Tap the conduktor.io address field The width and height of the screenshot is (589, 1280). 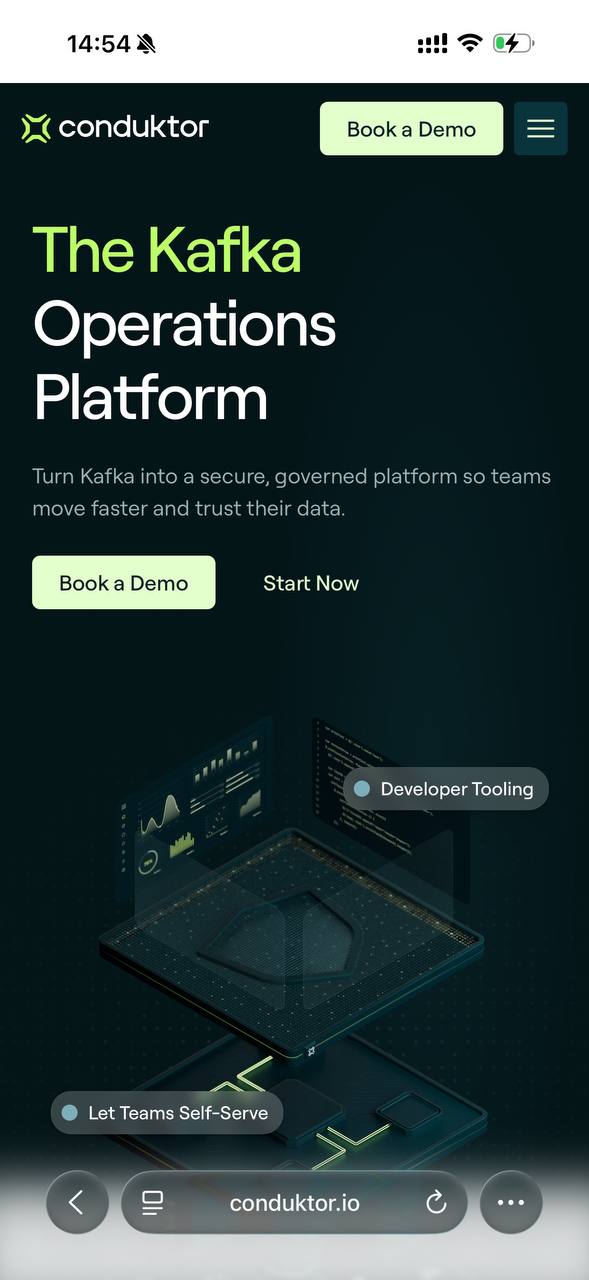click(x=294, y=1202)
